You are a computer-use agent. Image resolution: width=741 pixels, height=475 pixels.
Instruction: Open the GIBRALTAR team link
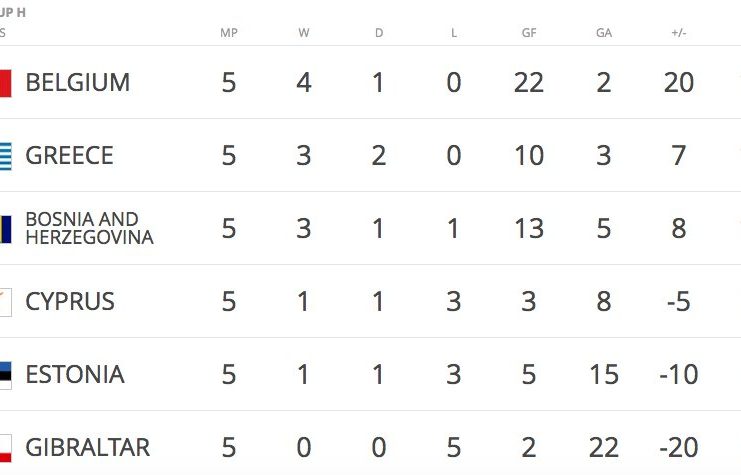point(87,448)
